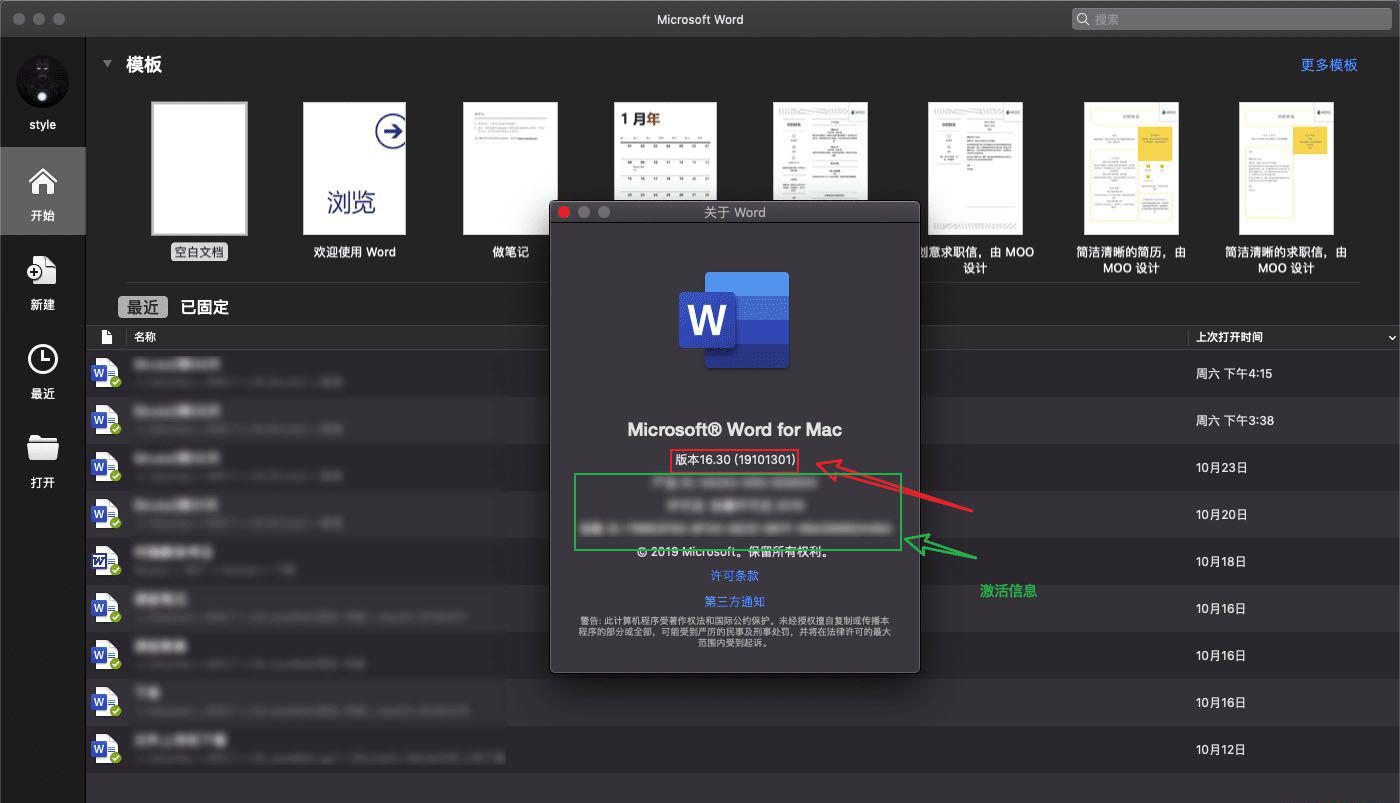Click the 搜索 search field
This screenshot has width=1400, height=803.
pos(1230,19)
